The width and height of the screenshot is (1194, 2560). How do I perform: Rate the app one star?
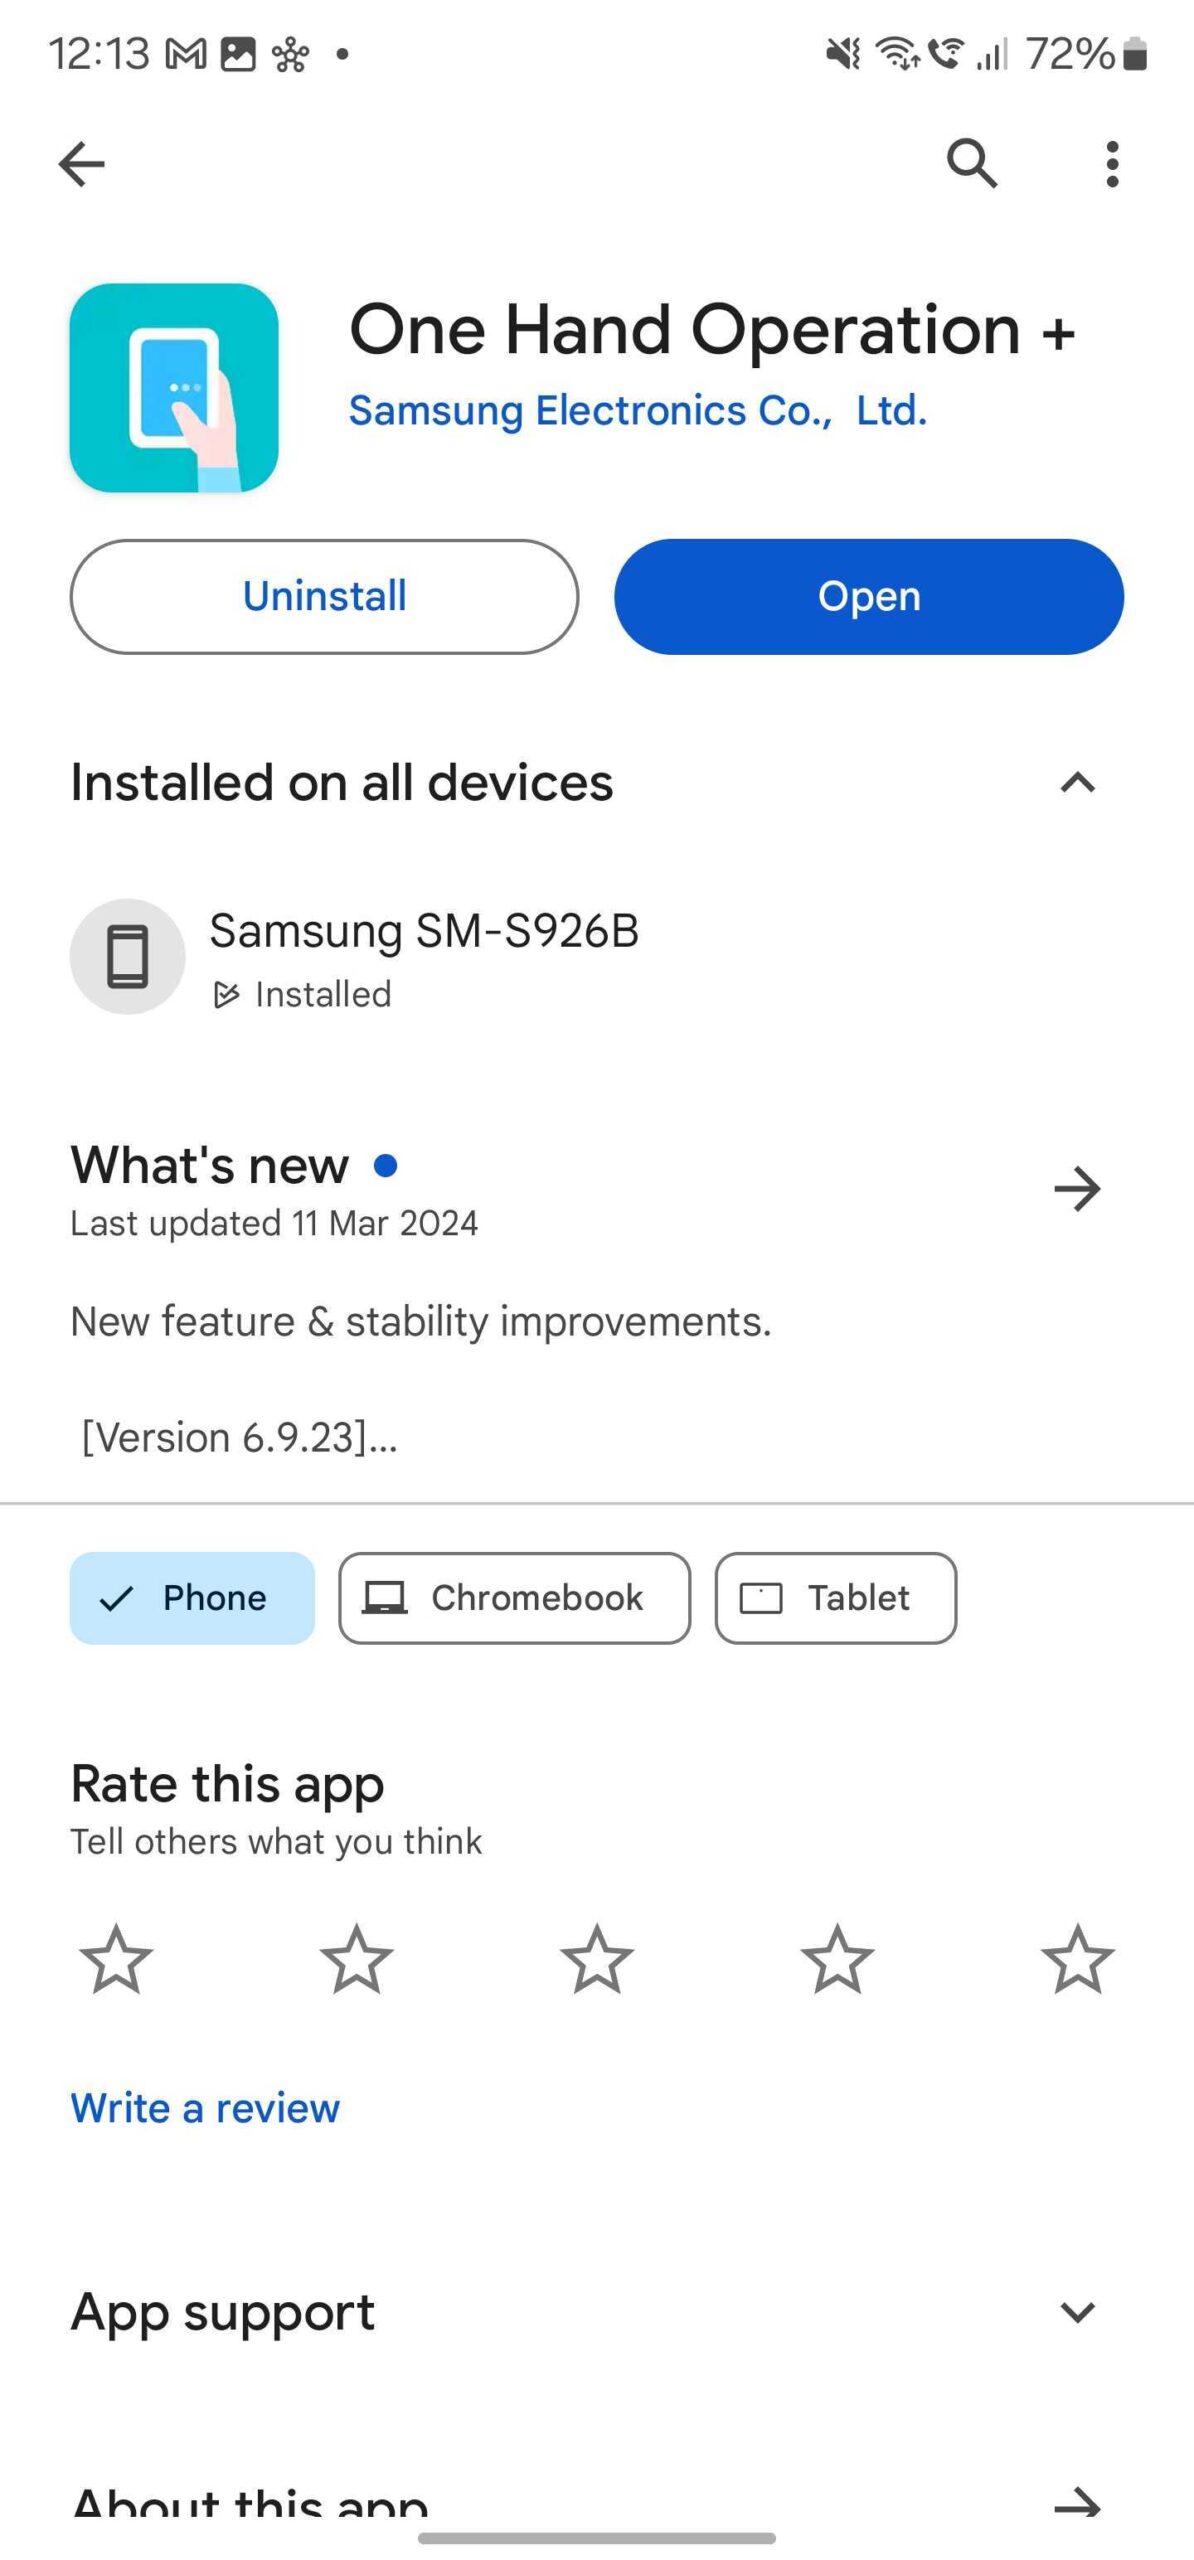coord(116,1959)
